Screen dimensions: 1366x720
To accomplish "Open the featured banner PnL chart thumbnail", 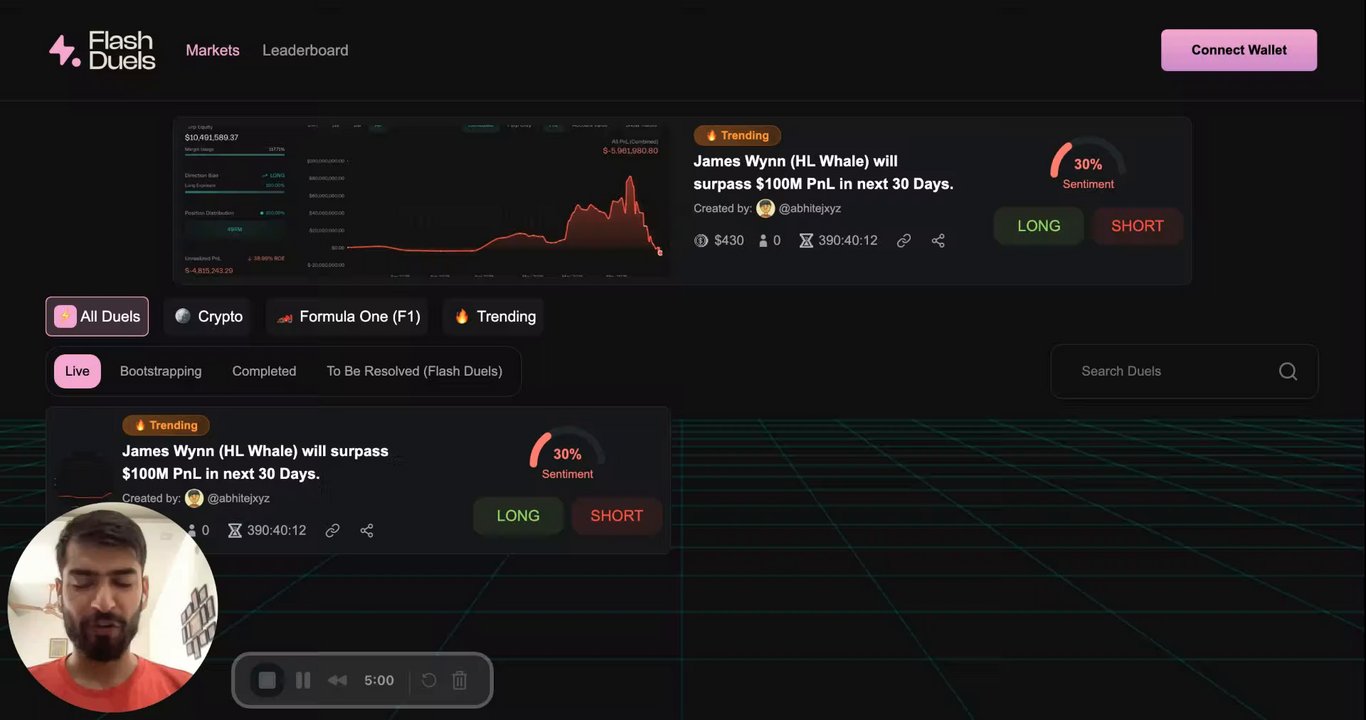I will pyautogui.click(x=423, y=200).
